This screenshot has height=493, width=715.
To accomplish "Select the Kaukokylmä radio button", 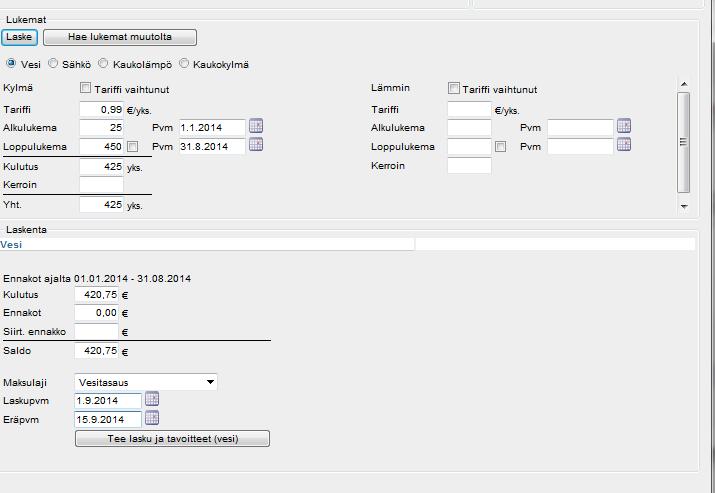I will 184,63.
